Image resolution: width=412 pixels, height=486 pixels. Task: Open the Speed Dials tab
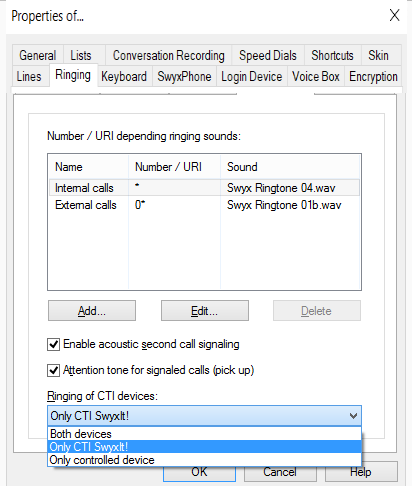[268, 55]
